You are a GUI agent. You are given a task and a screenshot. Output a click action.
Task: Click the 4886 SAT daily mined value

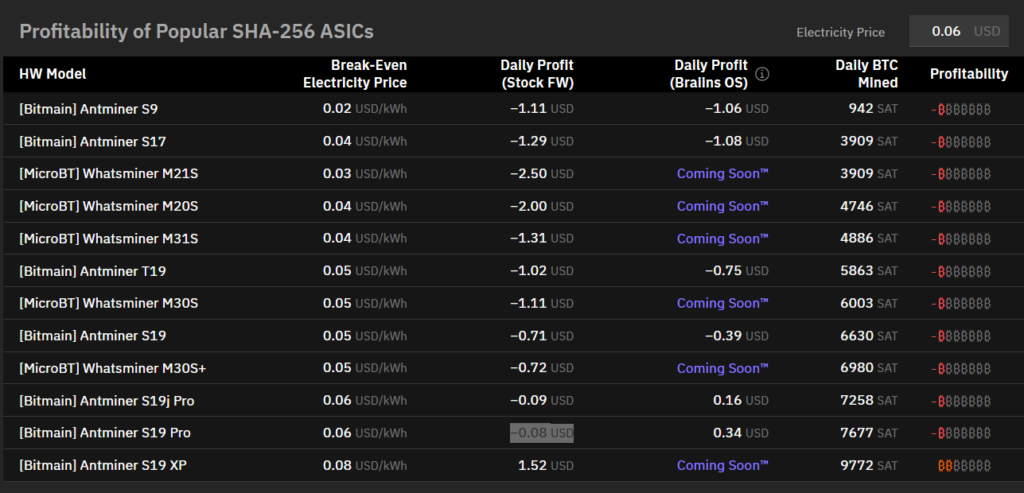click(x=869, y=239)
